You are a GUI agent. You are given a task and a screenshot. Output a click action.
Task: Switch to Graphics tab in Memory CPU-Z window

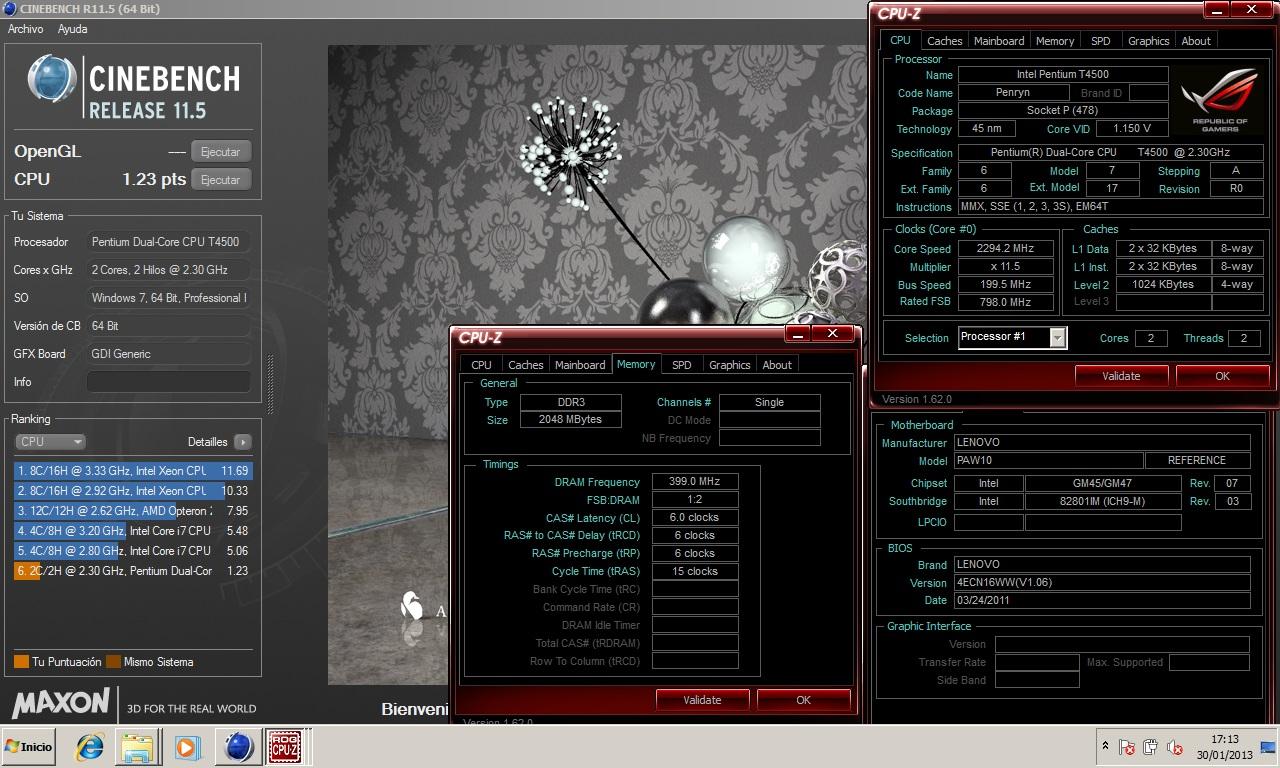point(729,365)
